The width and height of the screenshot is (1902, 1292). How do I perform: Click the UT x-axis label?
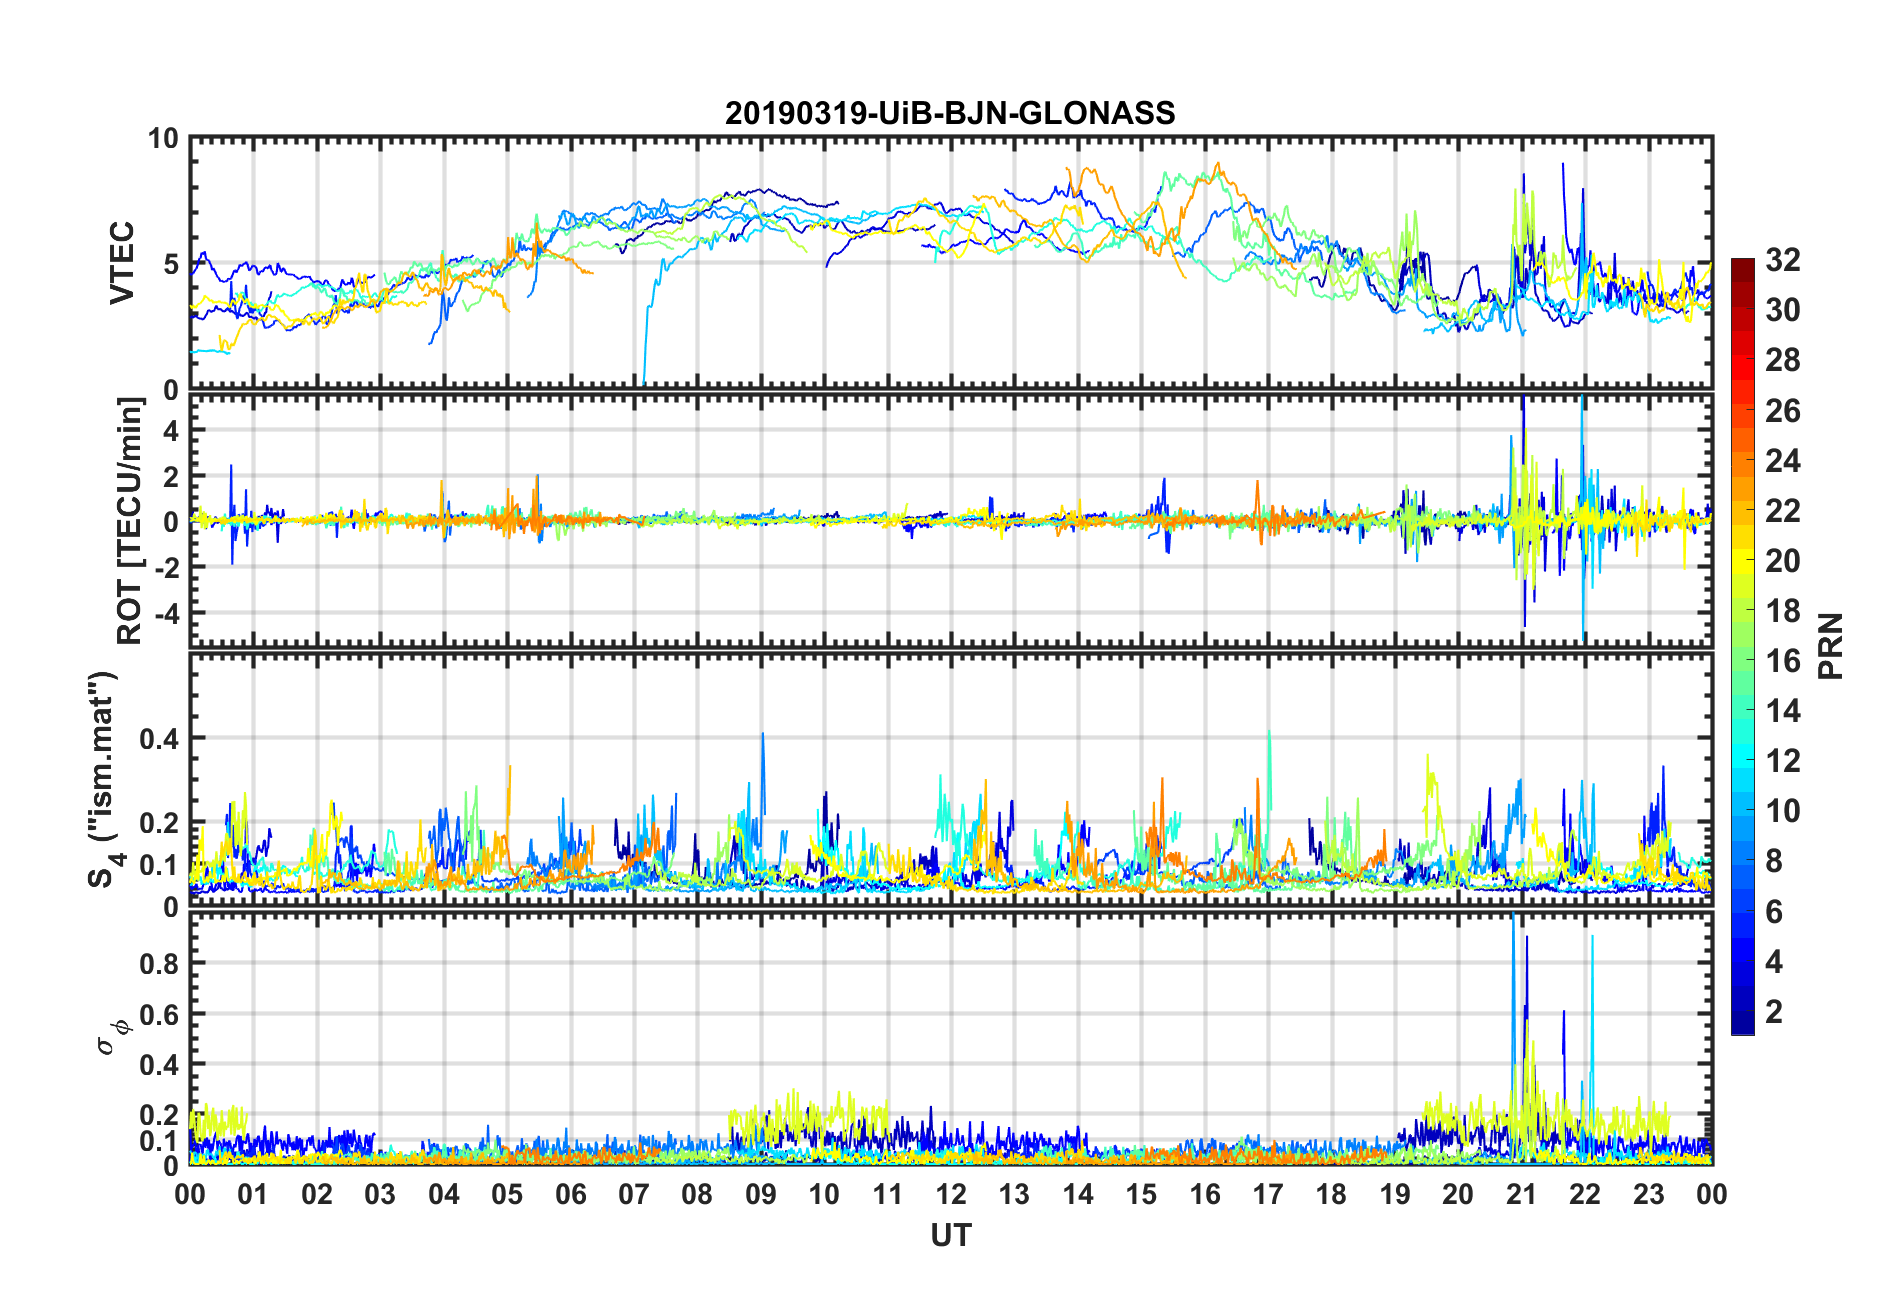coord(951,1236)
